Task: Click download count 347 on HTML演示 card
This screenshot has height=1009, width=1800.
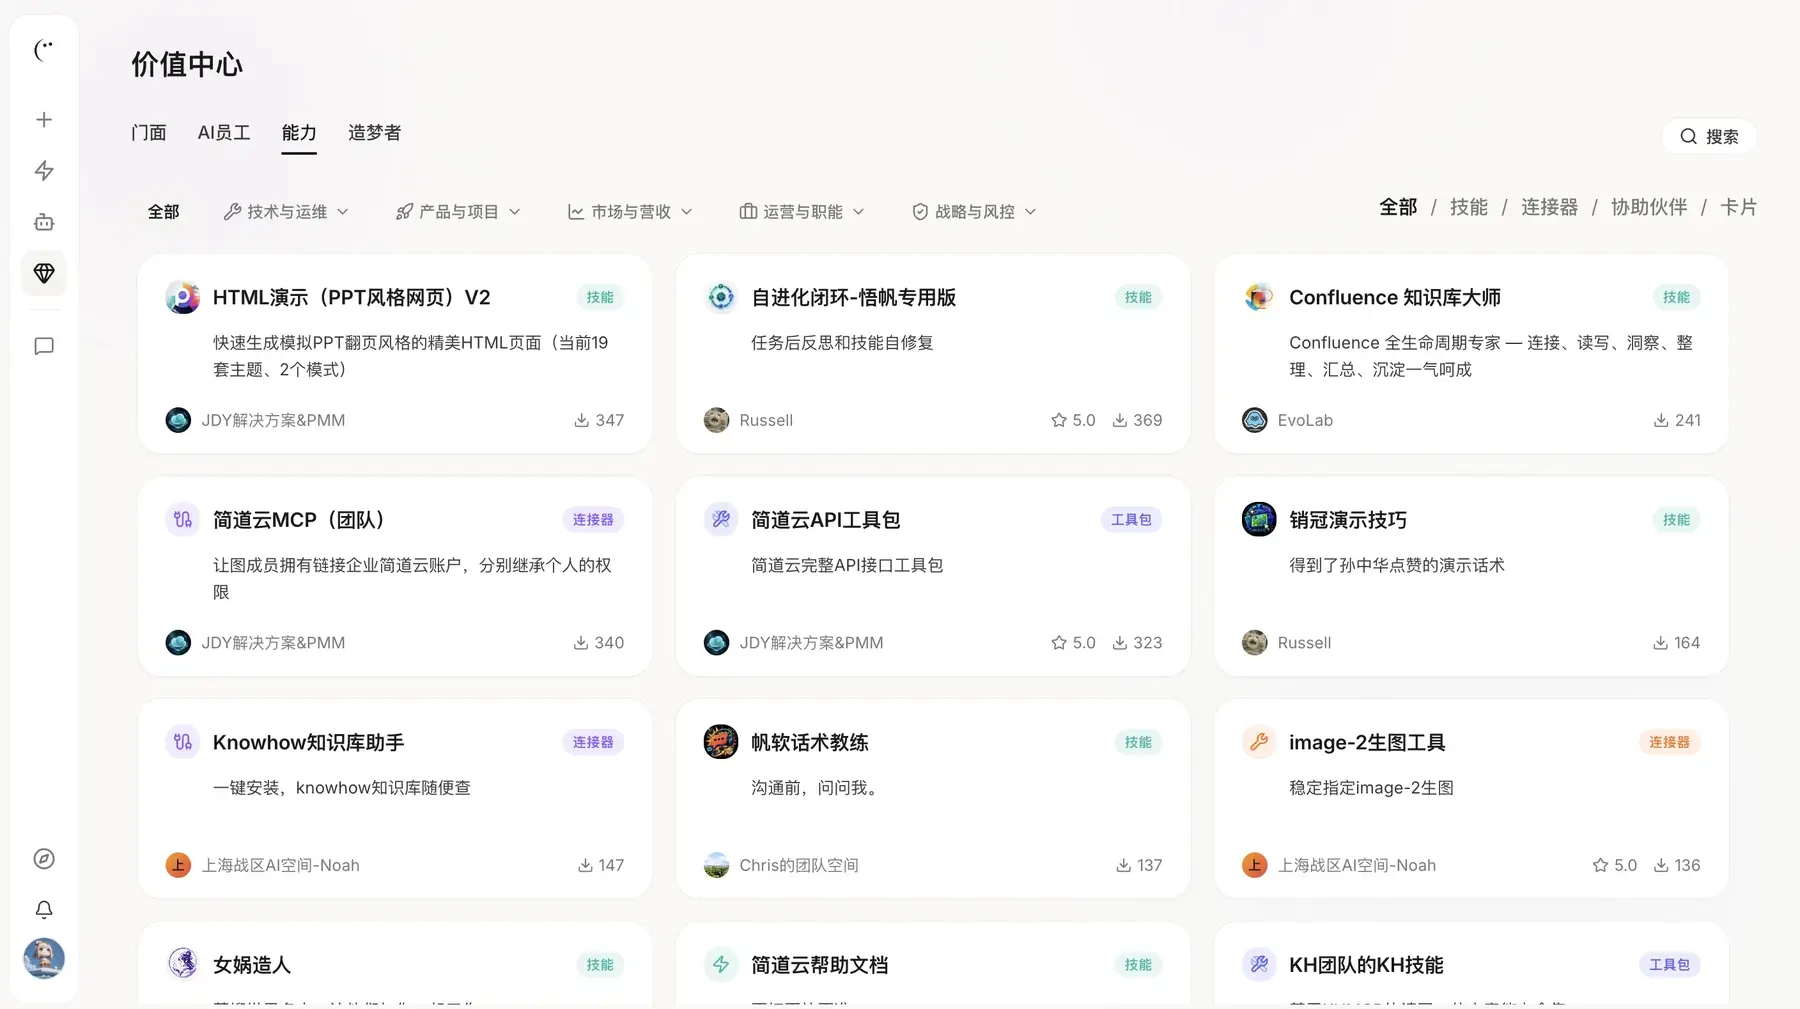Action: tap(599, 420)
